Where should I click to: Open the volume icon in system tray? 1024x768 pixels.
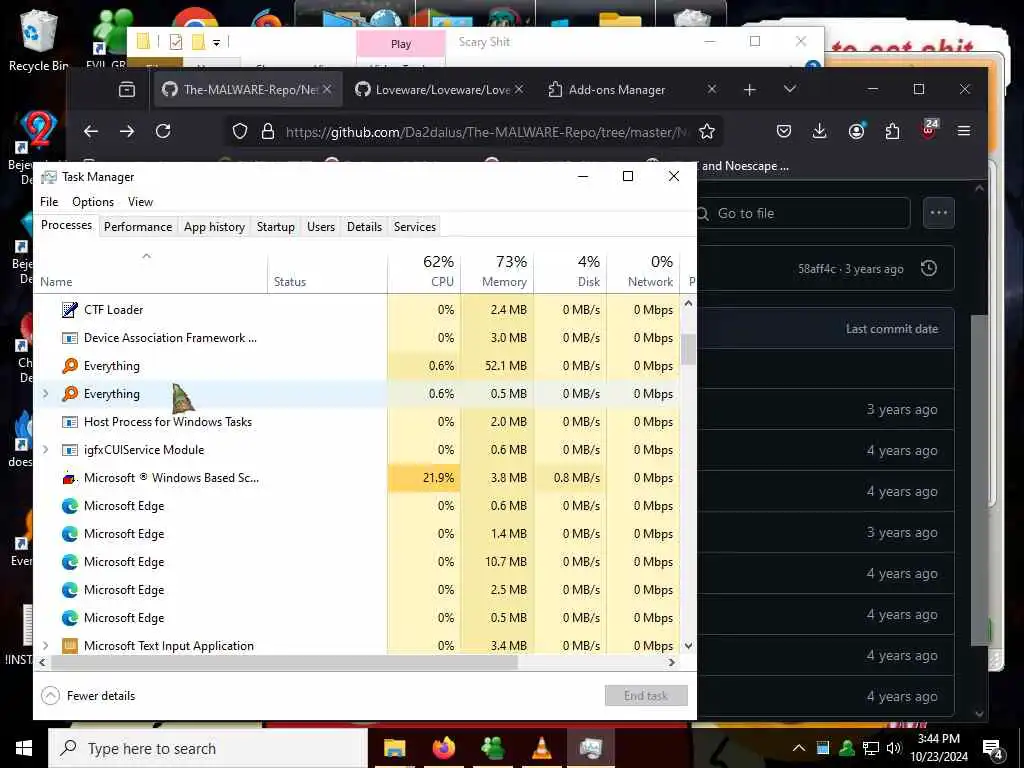[x=894, y=748]
